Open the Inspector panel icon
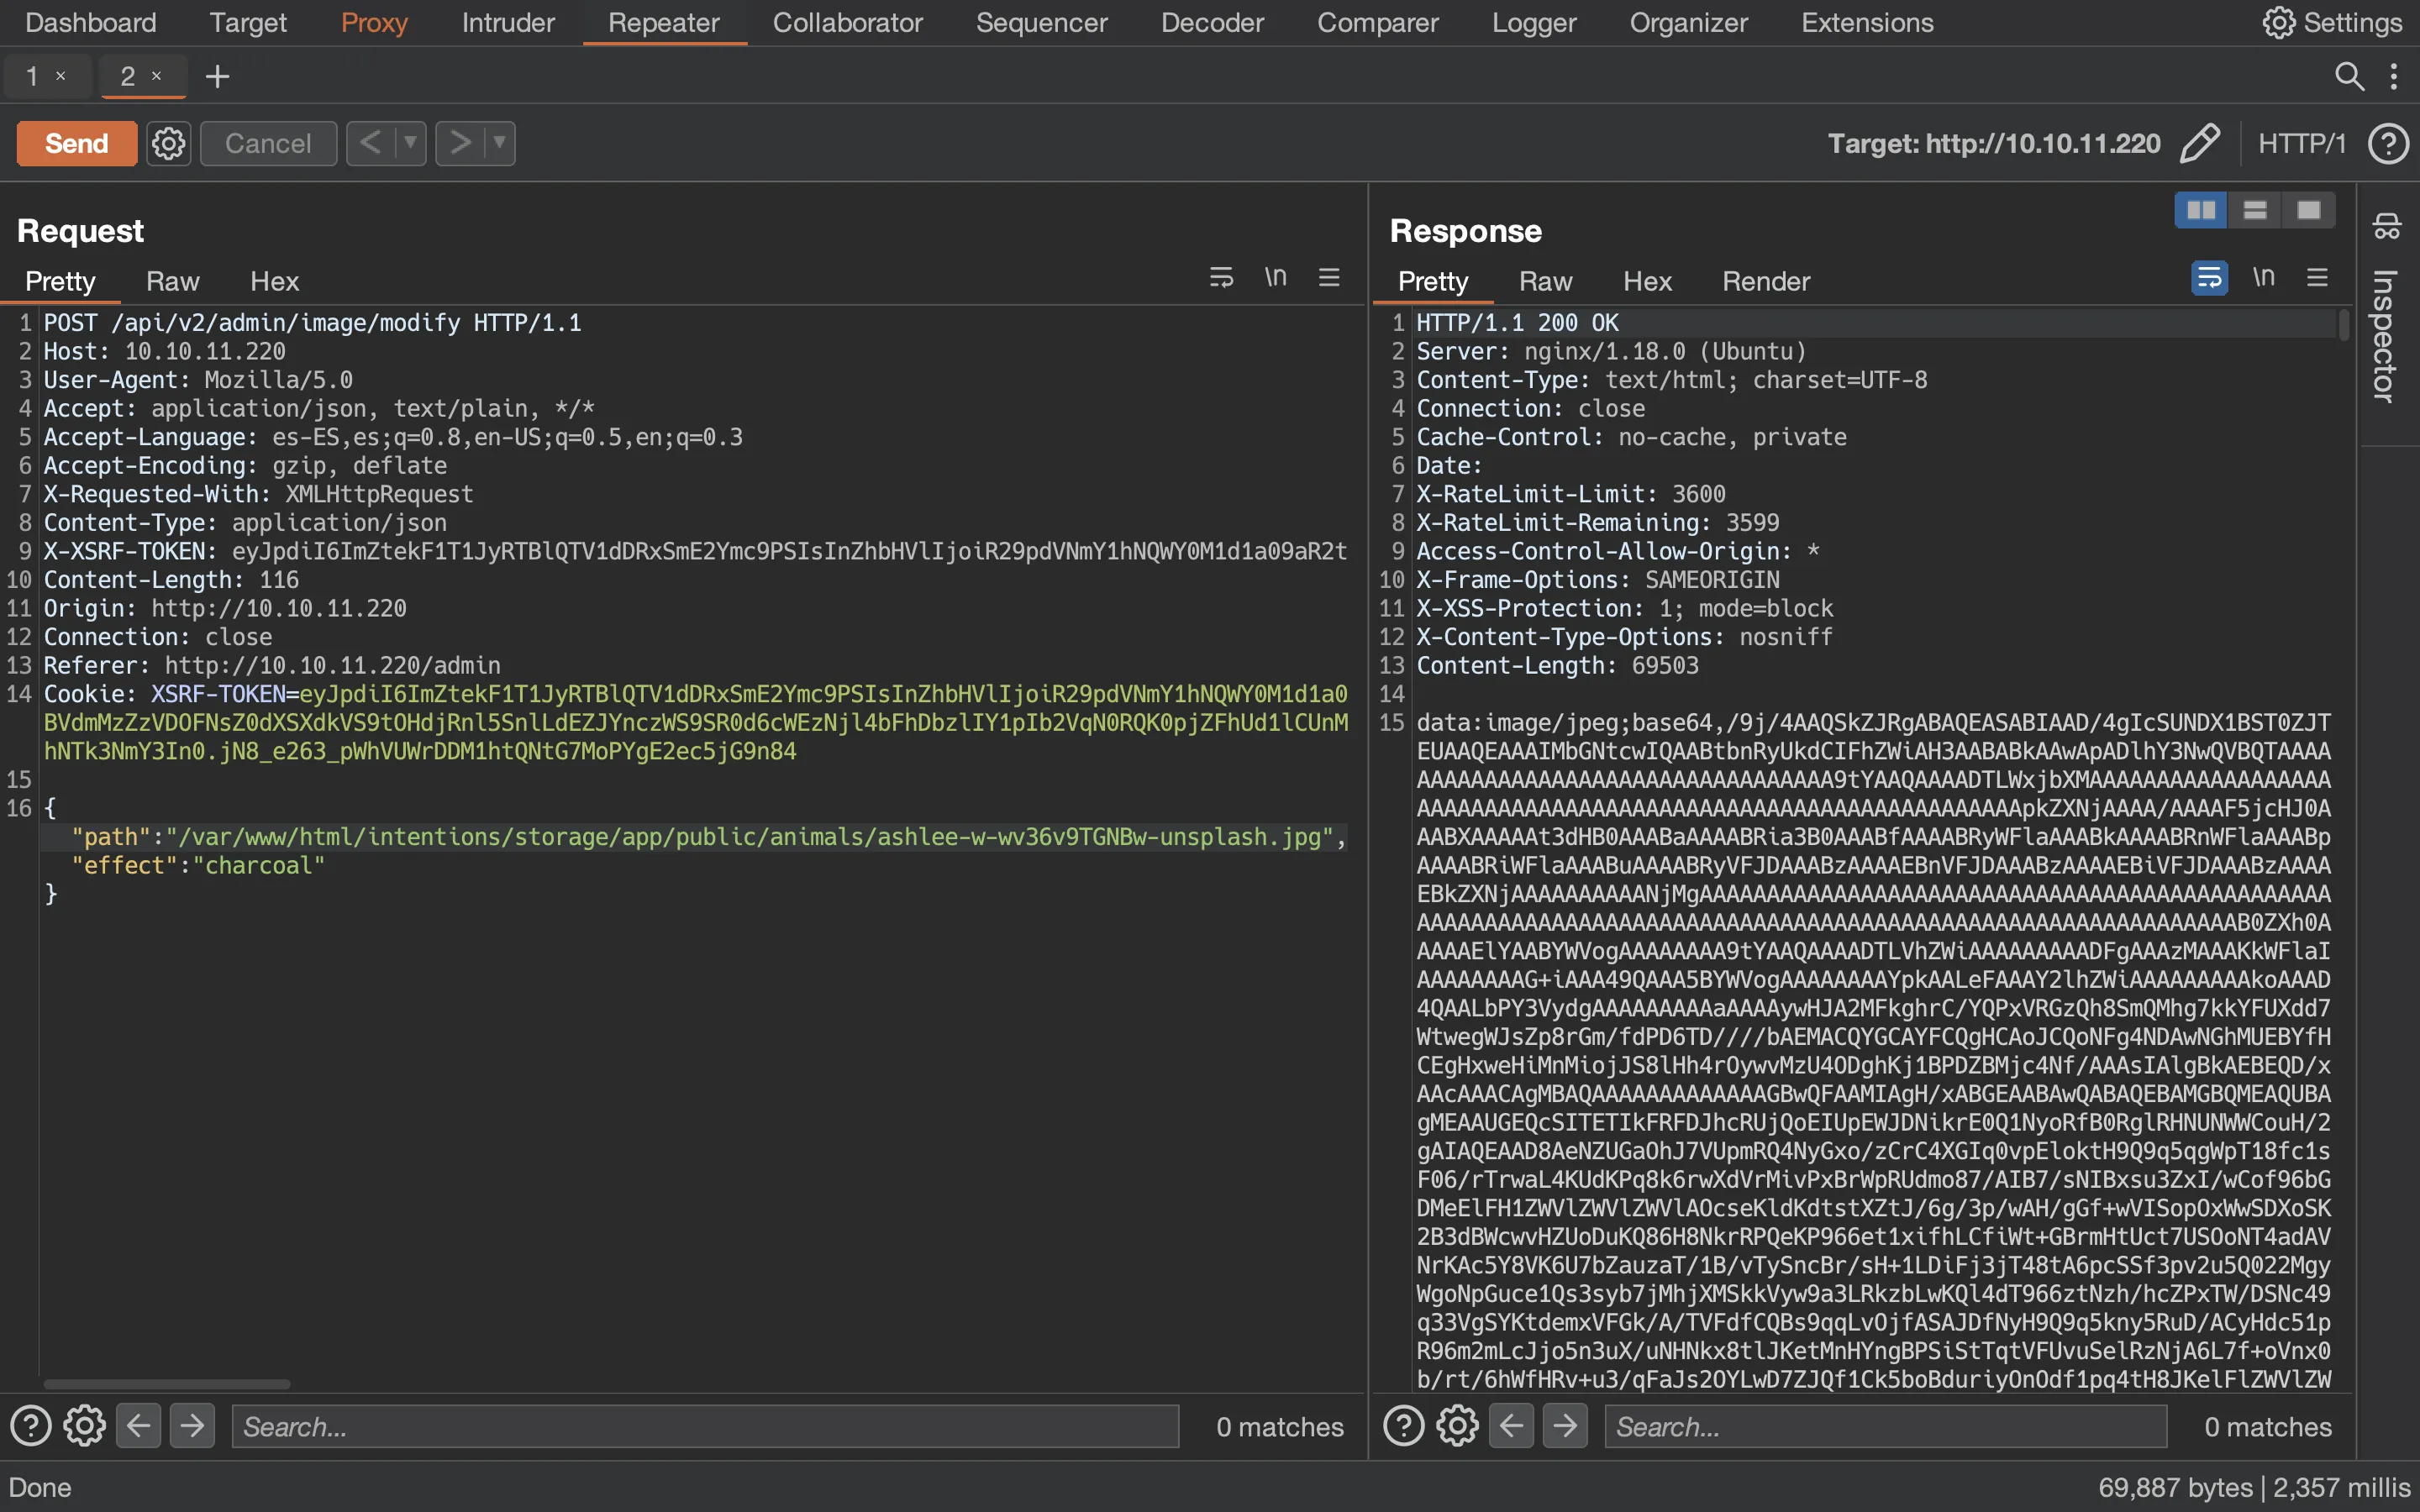Viewport: 2420px width, 1512px height. point(2386,226)
